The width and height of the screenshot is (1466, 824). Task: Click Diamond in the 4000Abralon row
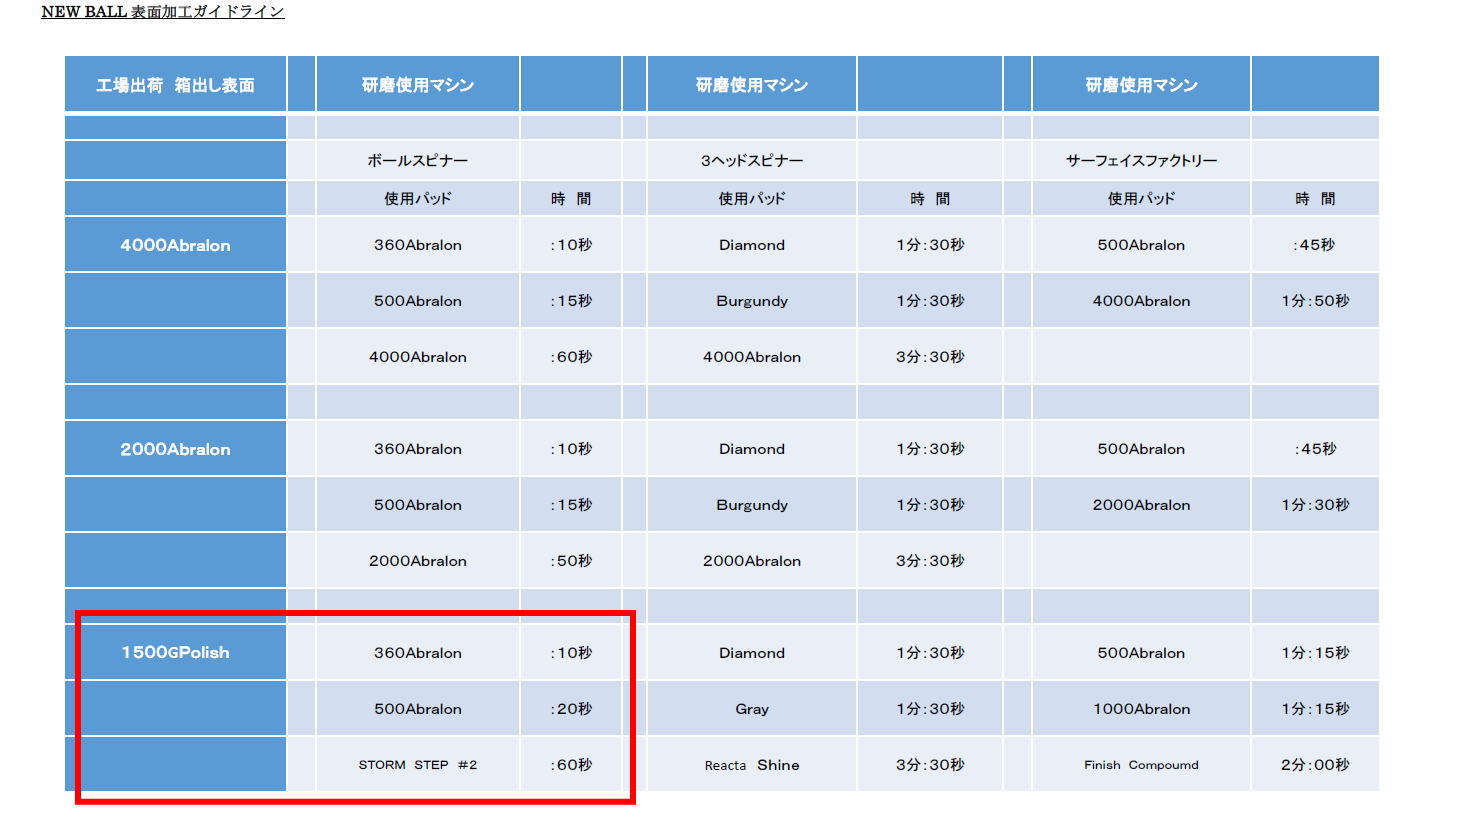752,245
